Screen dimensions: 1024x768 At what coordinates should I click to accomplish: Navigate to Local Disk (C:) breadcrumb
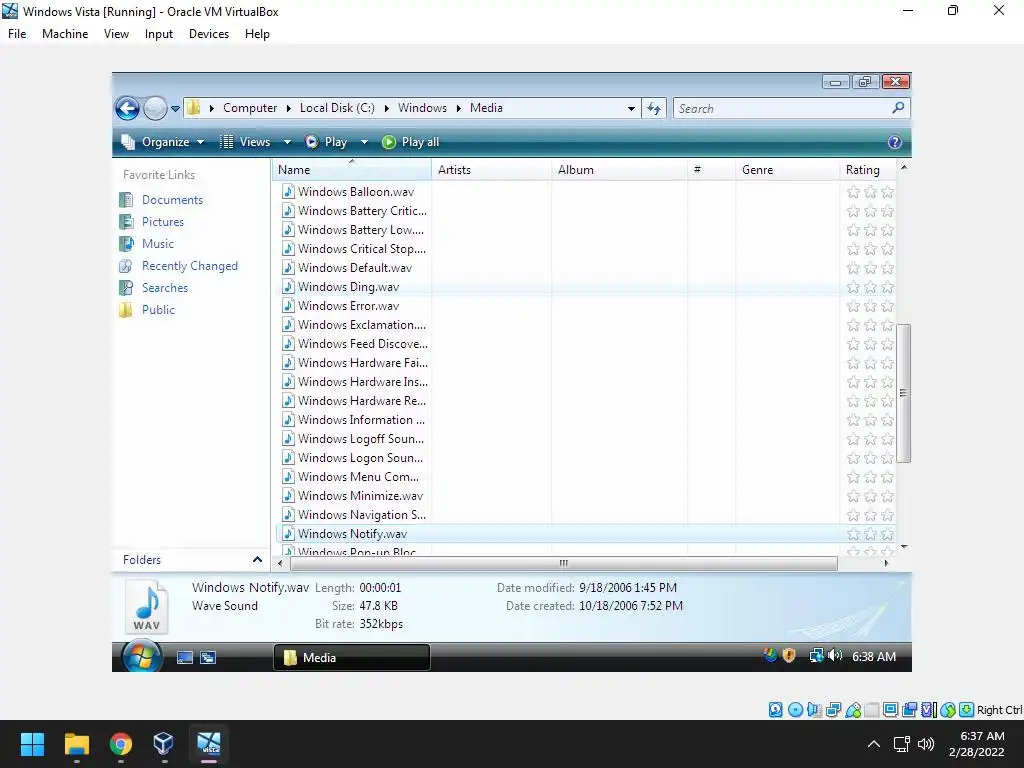[x=337, y=108]
